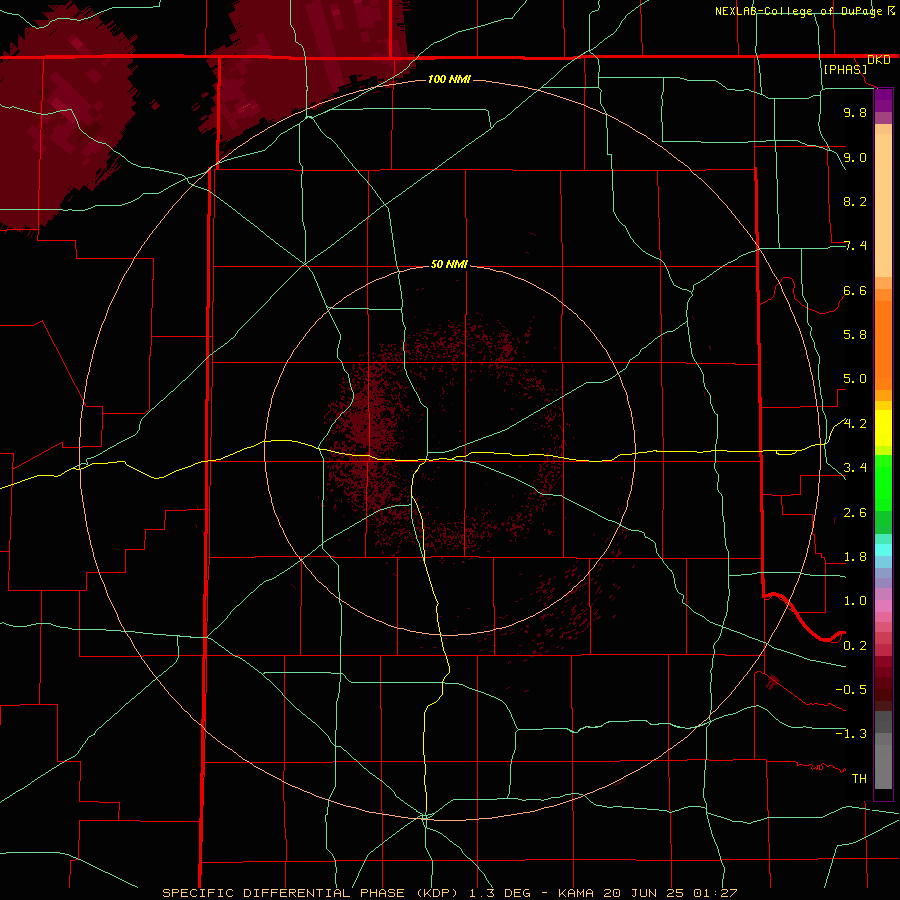Select the 5.0 scale value
The width and height of the screenshot is (900, 900).
[855, 379]
